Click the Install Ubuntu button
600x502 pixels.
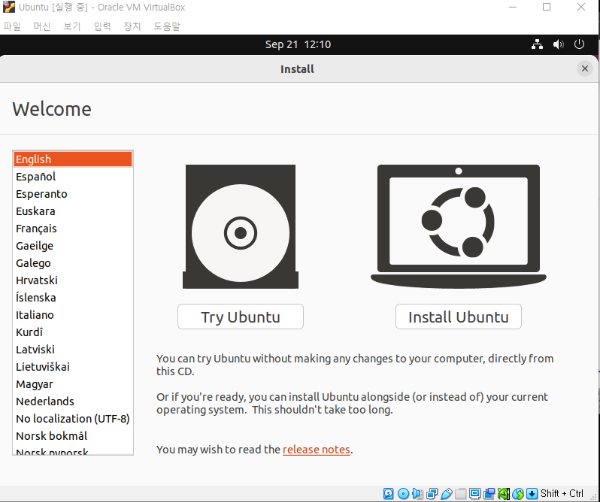pyautogui.click(x=458, y=317)
